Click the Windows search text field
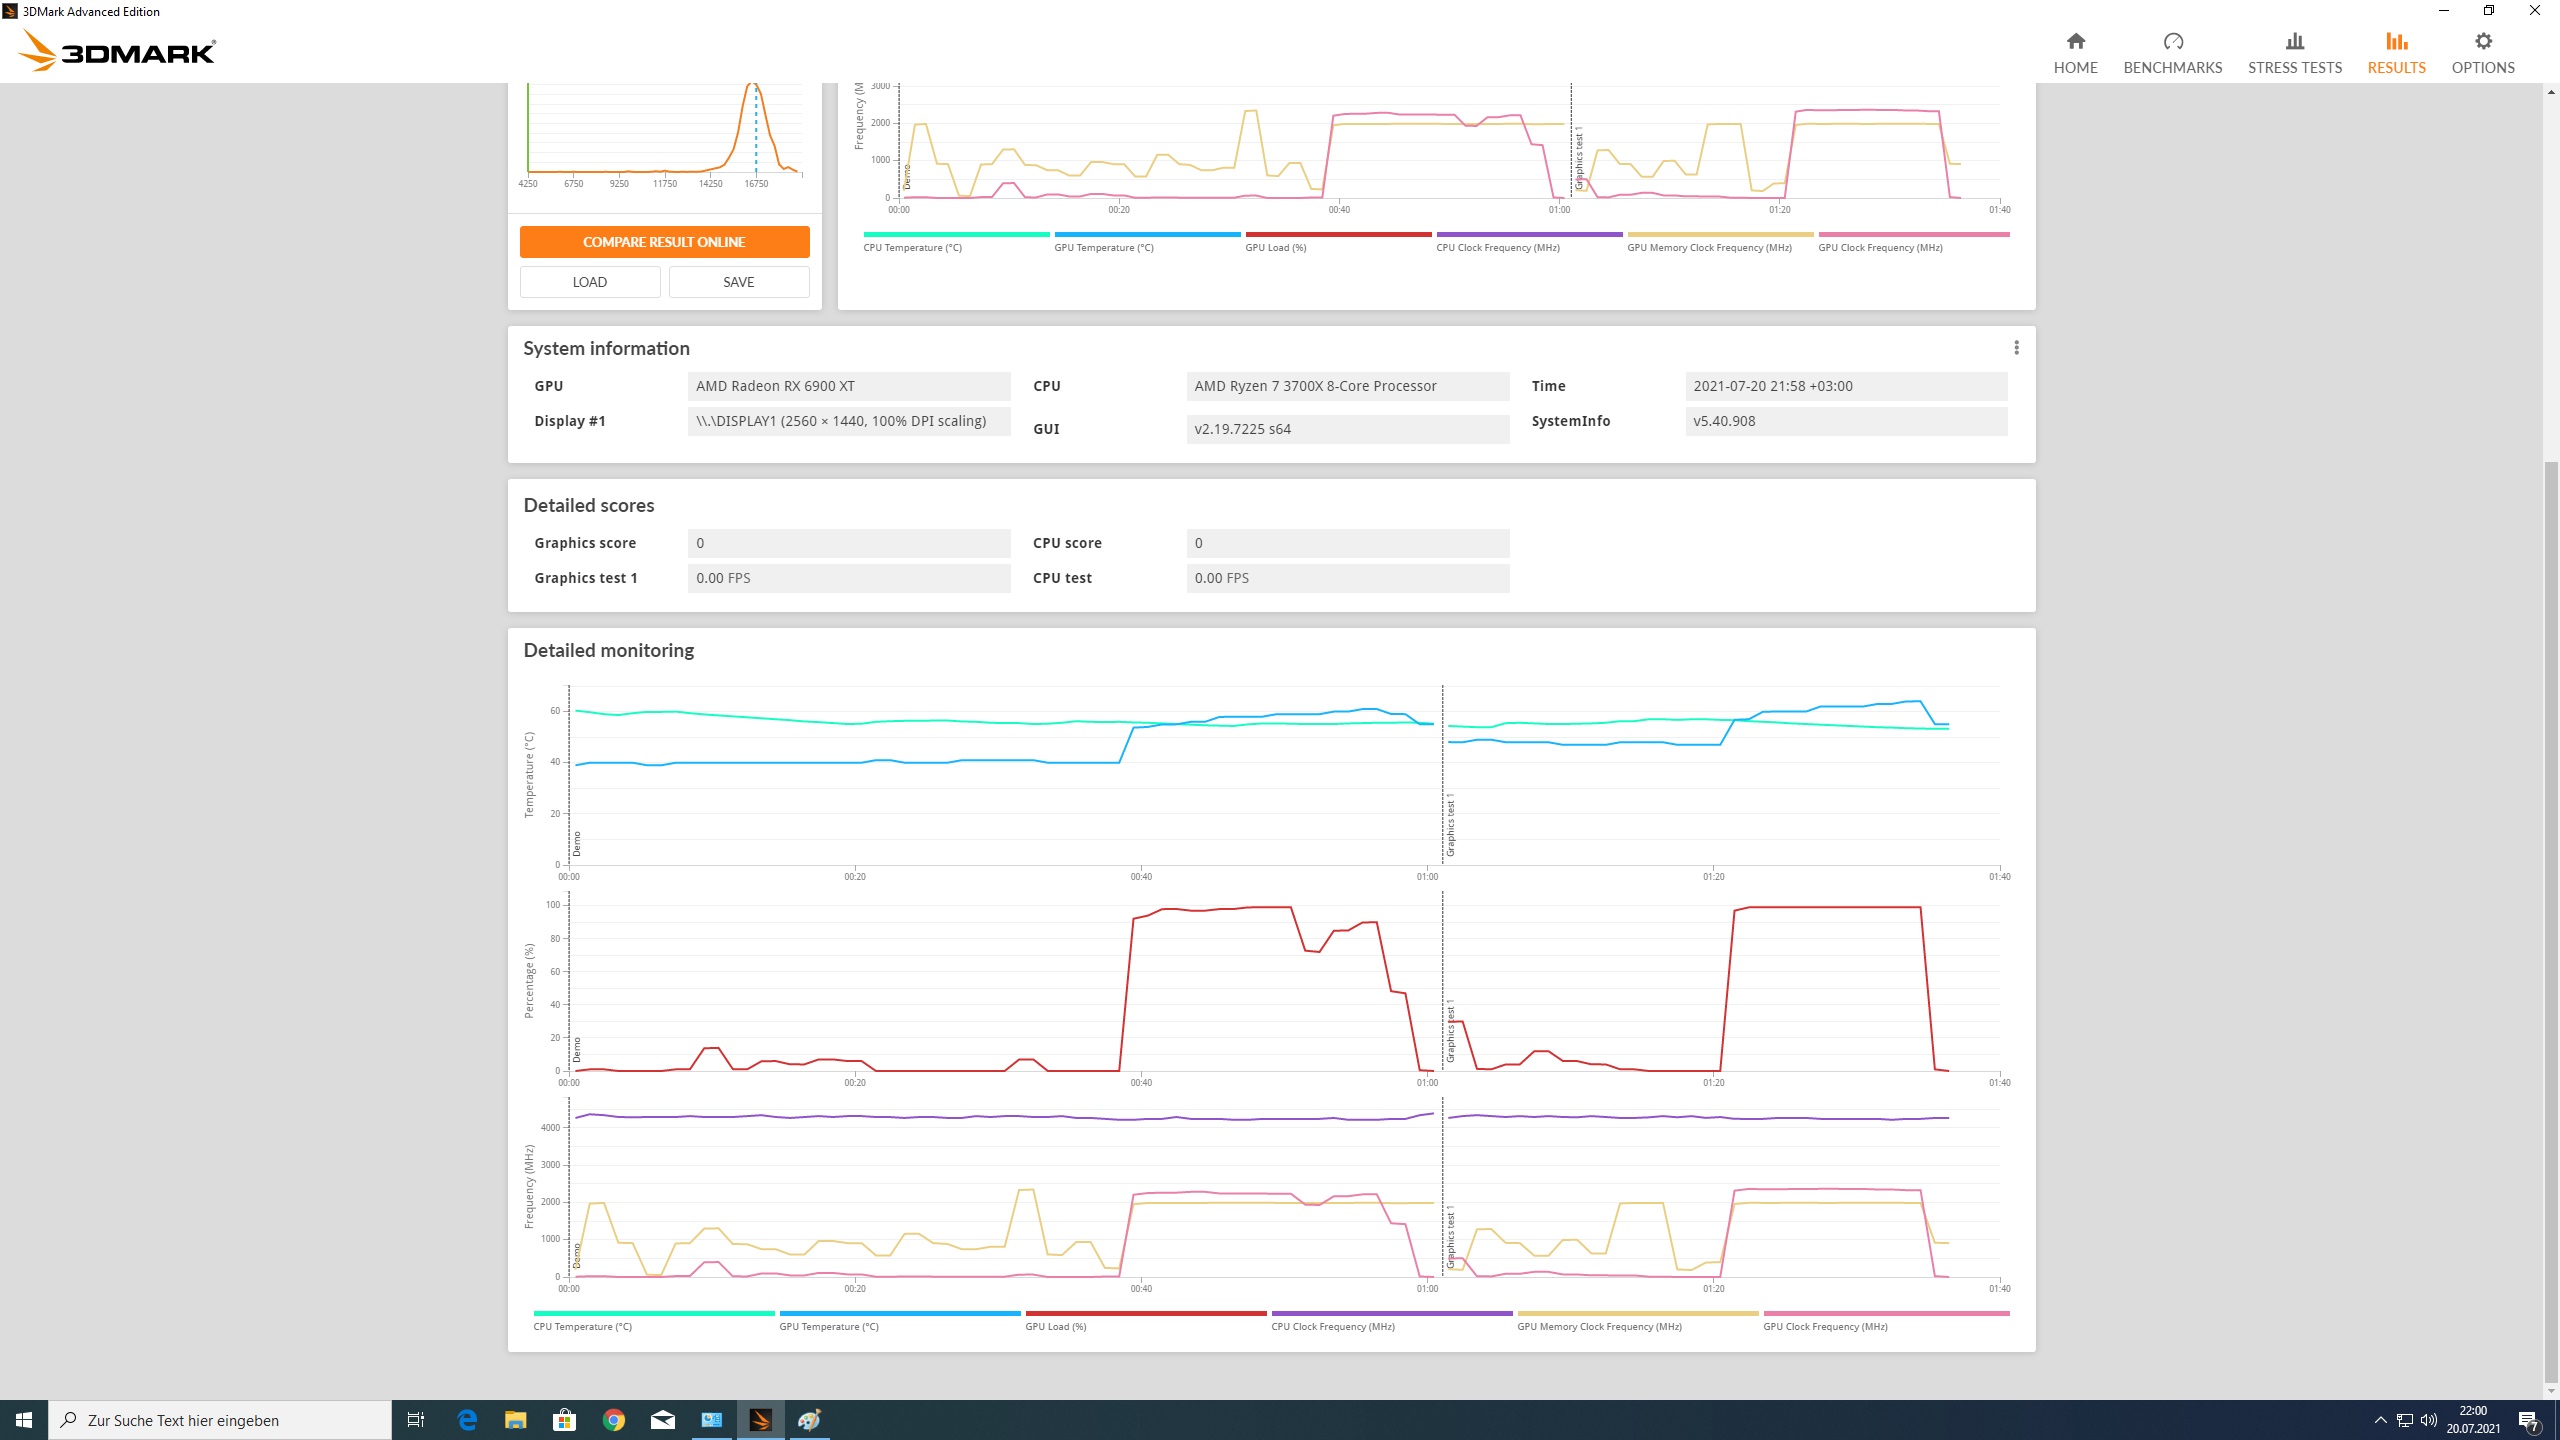This screenshot has height=1440, width=2560. pyautogui.click(x=220, y=1420)
